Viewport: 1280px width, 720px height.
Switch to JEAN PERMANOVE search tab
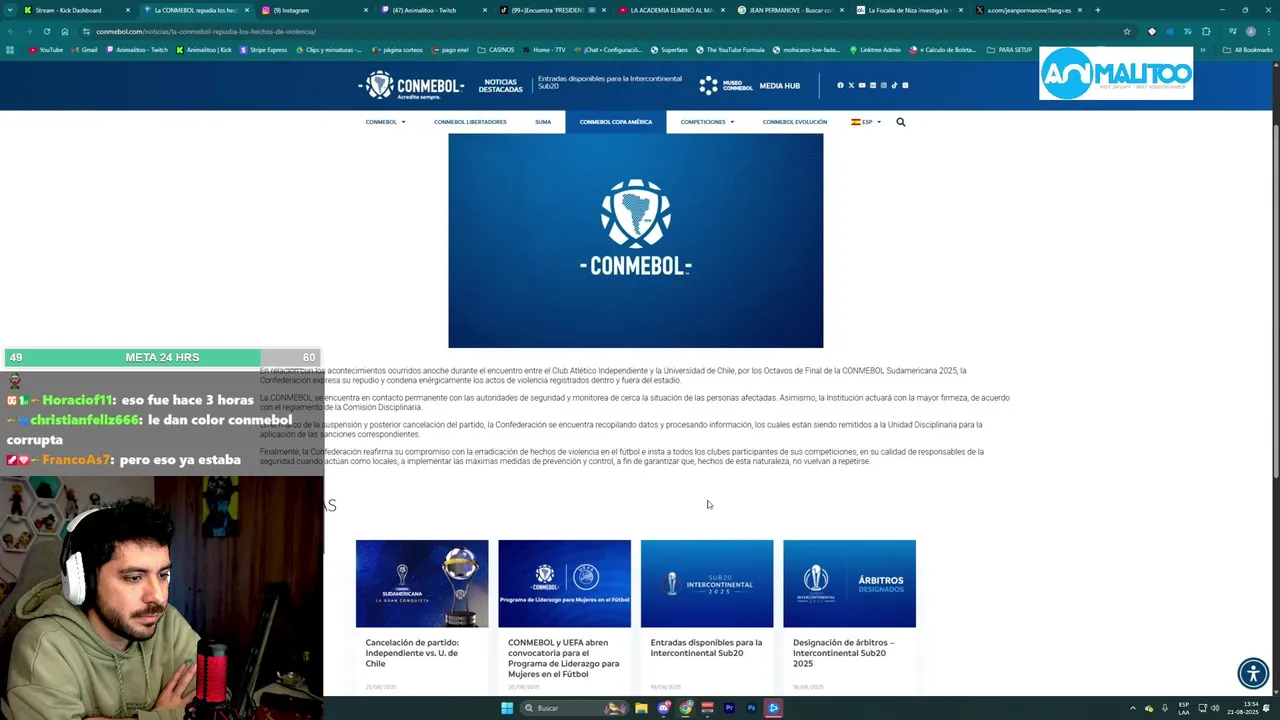pos(791,10)
